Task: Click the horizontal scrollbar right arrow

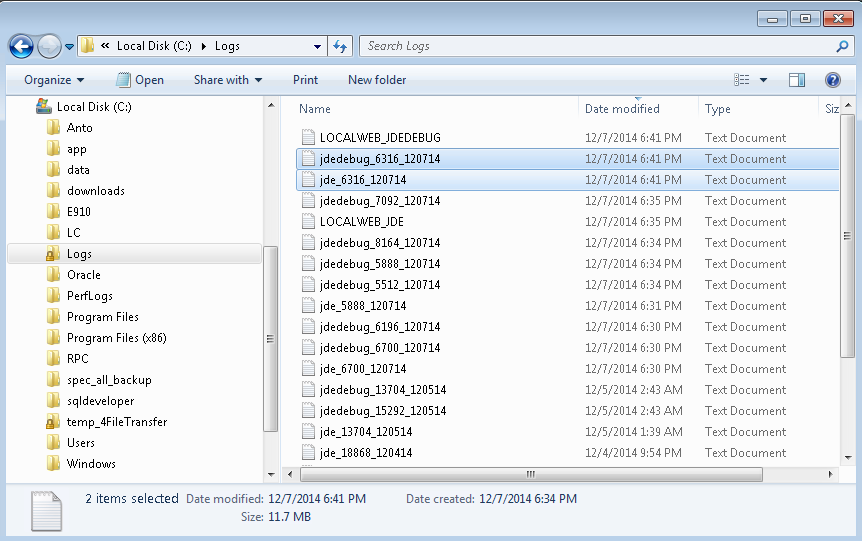Action: point(830,474)
